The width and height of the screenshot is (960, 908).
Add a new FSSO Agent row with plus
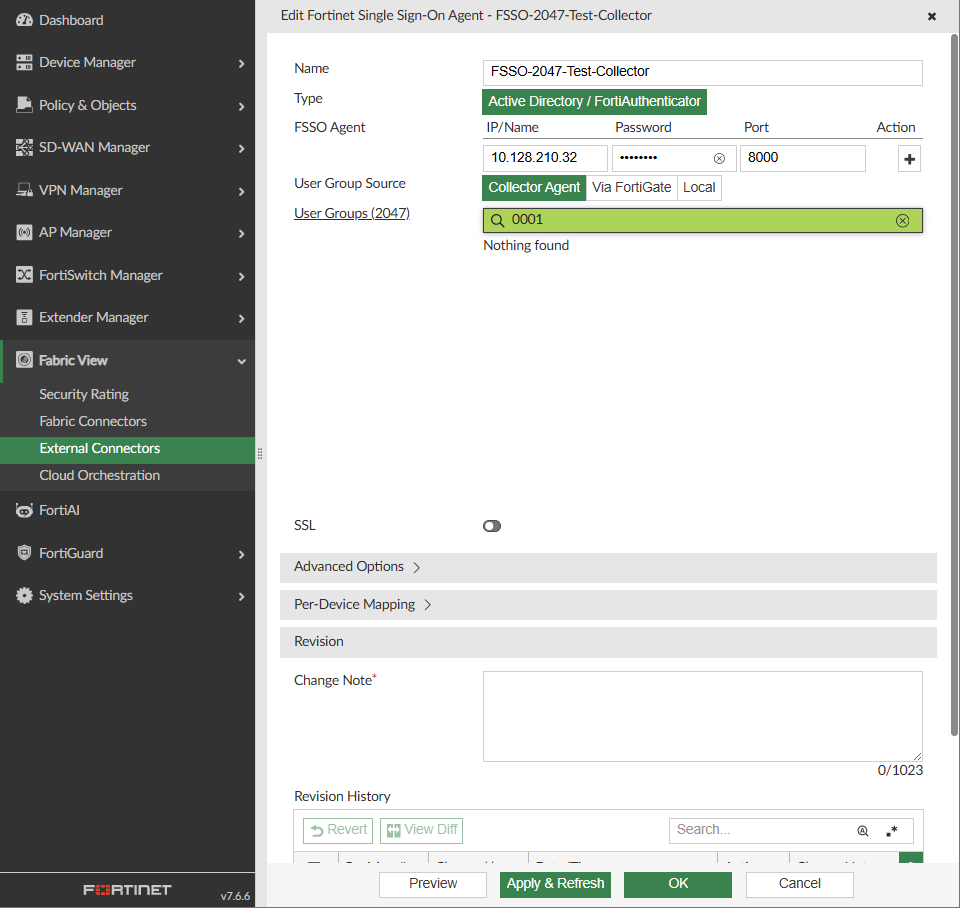click(x=909, y=159)
